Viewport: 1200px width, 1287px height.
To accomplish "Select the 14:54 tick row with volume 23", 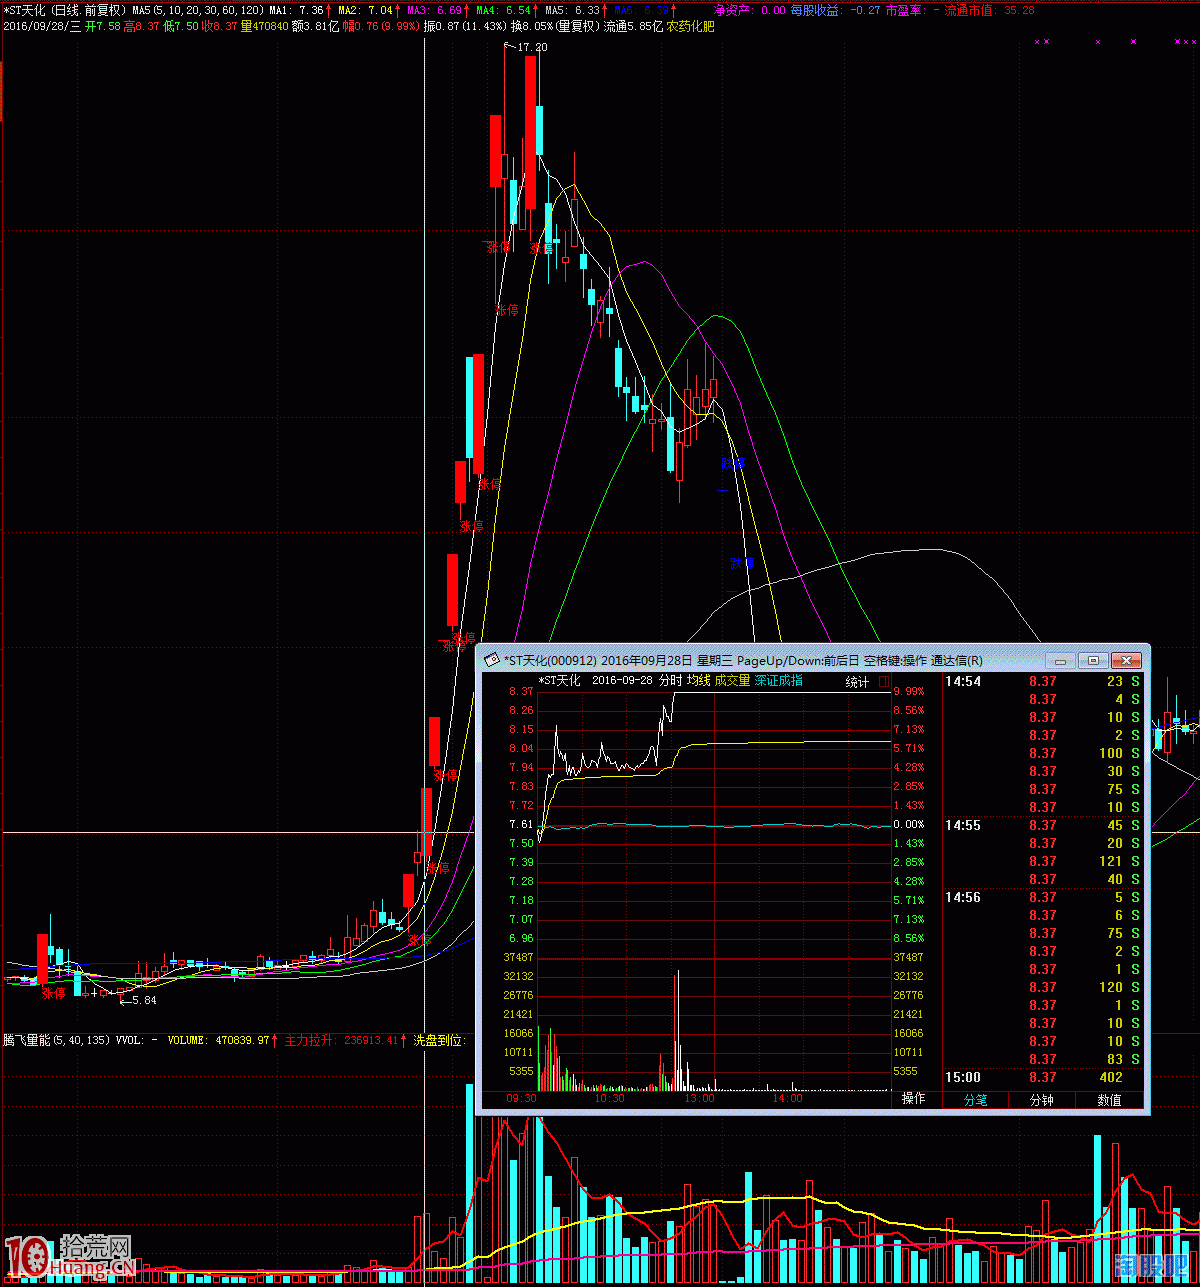I will [1043, 681].
